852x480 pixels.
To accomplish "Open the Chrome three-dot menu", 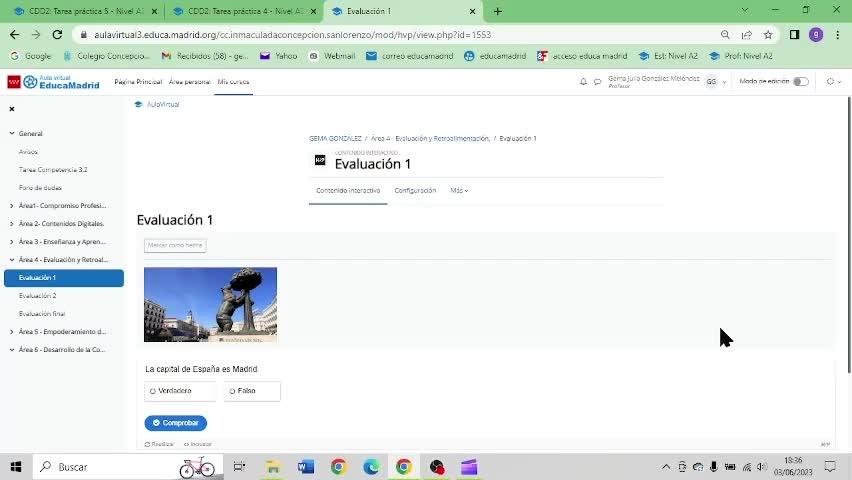I will [838, 35].
